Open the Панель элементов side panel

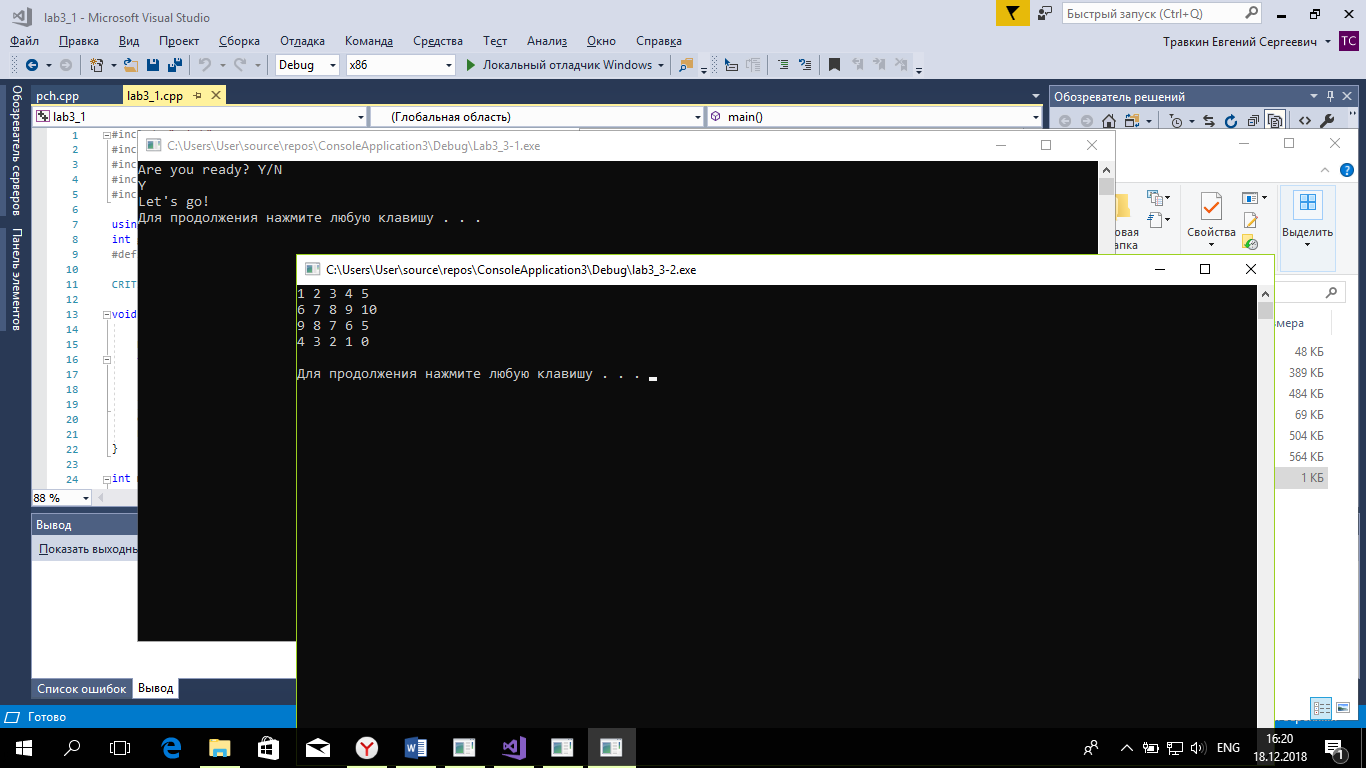click(16, 279)
